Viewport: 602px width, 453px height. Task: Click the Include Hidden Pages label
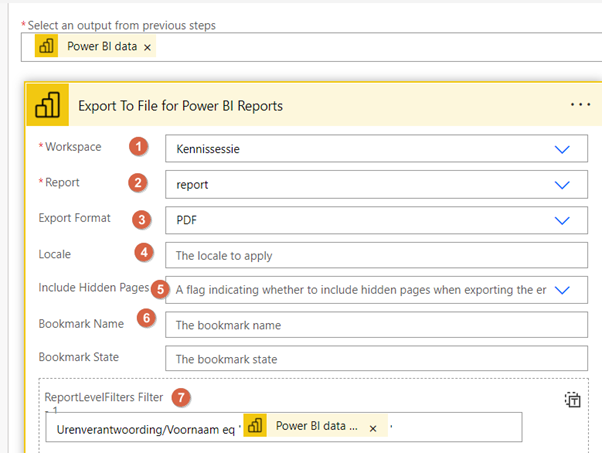[x=94, y=287]
